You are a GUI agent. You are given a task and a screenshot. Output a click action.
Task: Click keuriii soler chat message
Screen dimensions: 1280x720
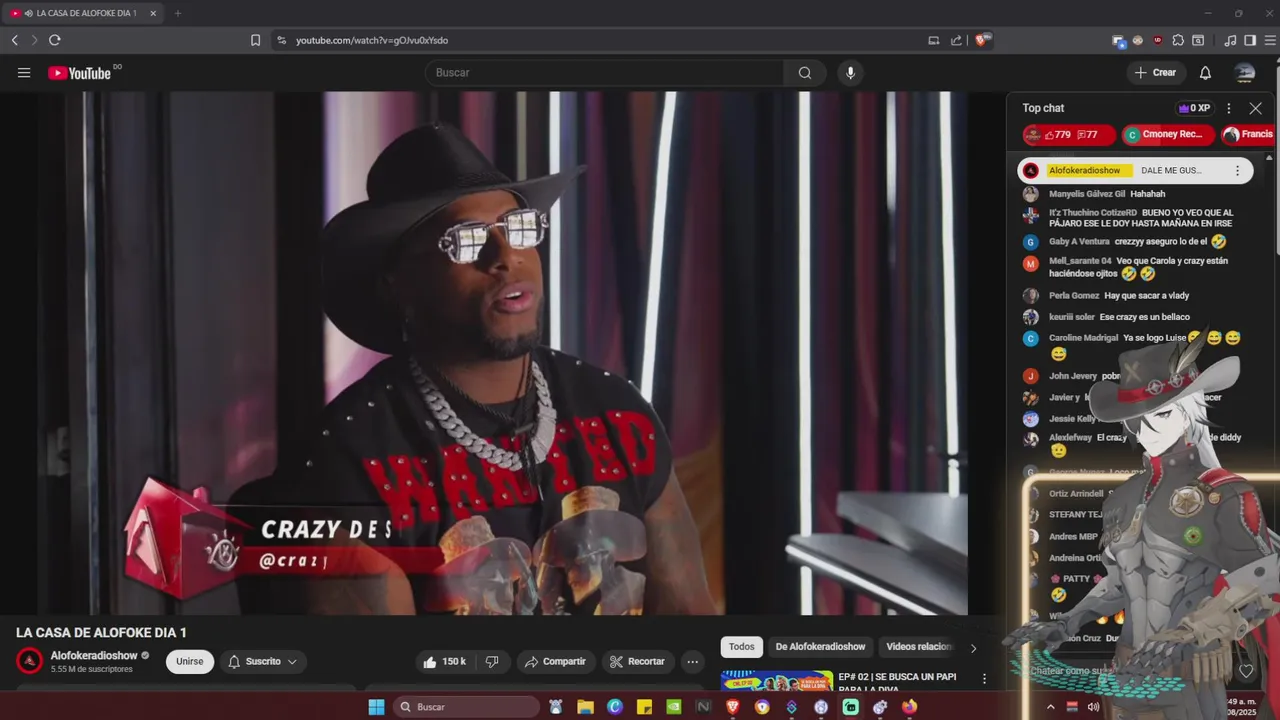1135,317
